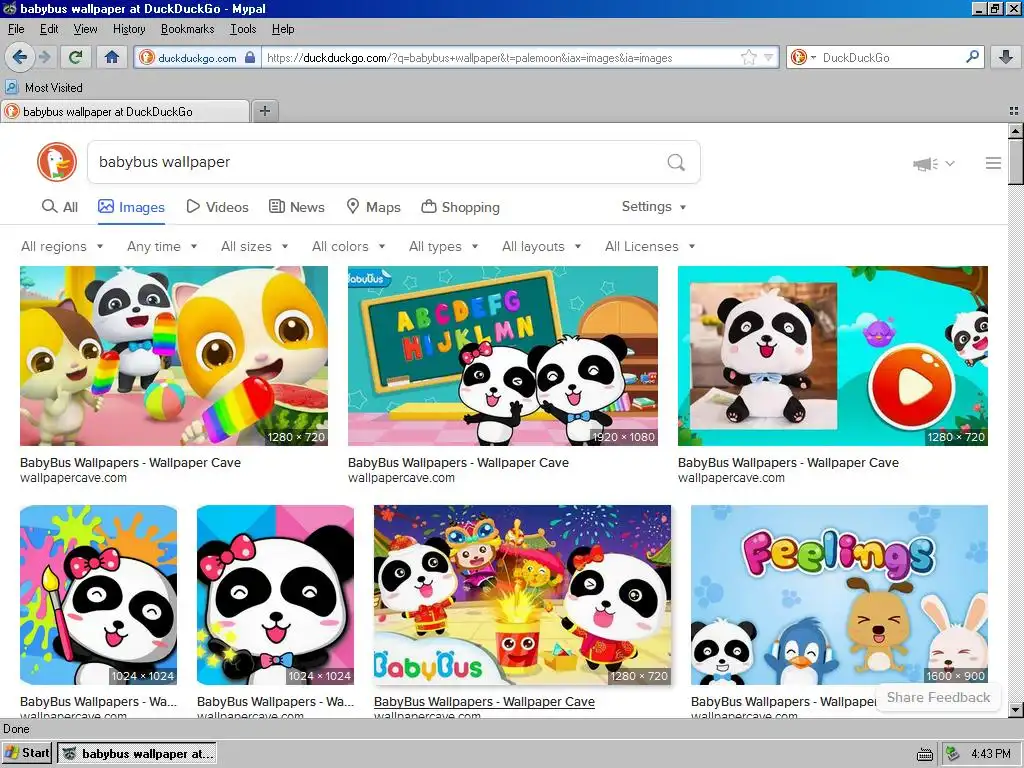Screen dimensions: 1024x768
Task: Select the babybus wallpaper taskbar button
Action: pyautogui.click(x=136, y=754)
